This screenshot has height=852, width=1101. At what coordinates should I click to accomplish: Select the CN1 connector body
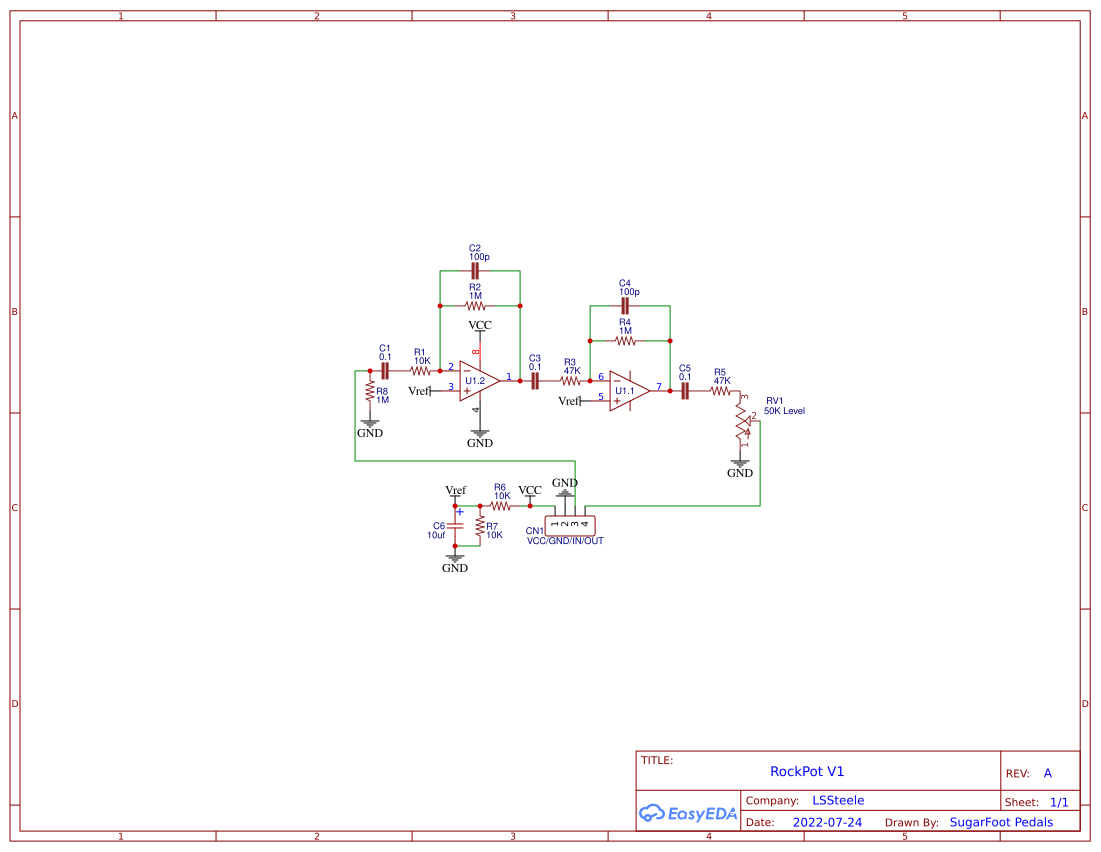click(x=570, y=525)
